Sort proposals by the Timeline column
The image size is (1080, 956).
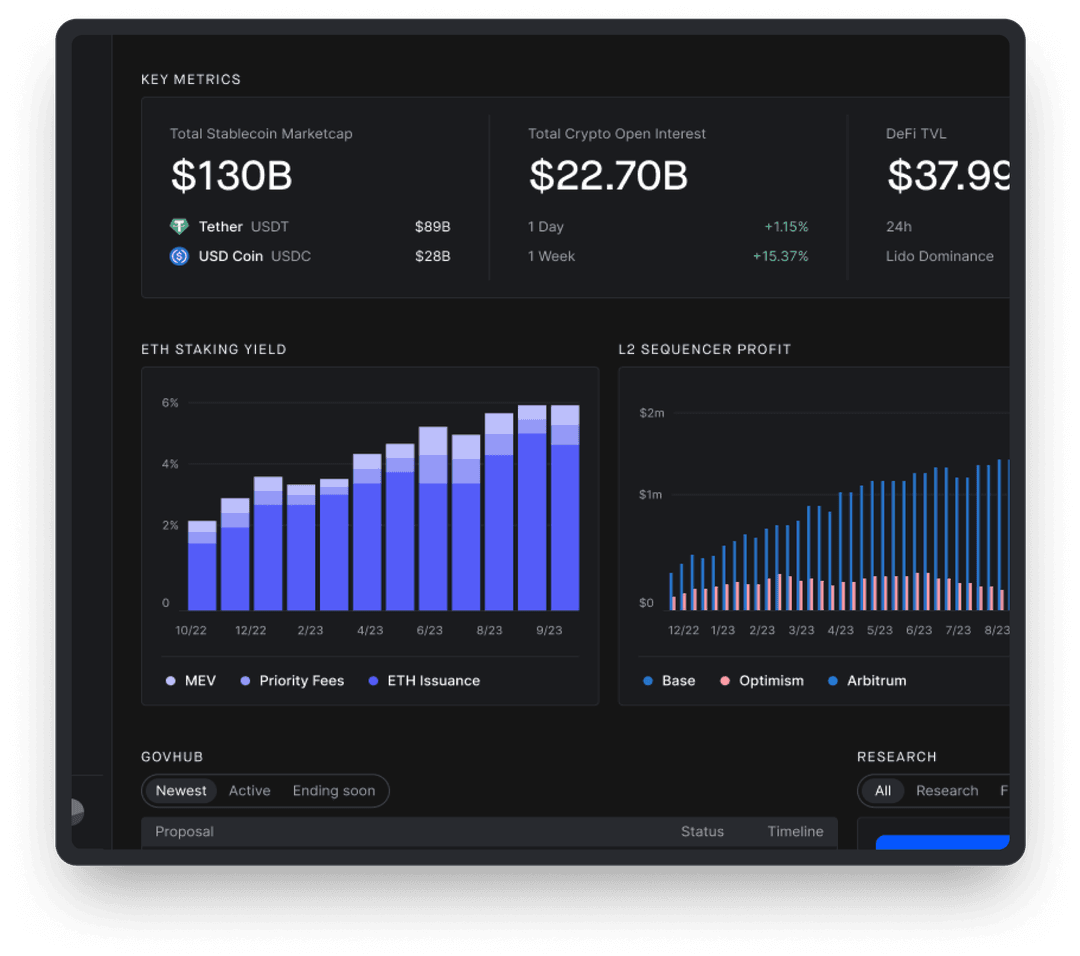tap(795, 831)
